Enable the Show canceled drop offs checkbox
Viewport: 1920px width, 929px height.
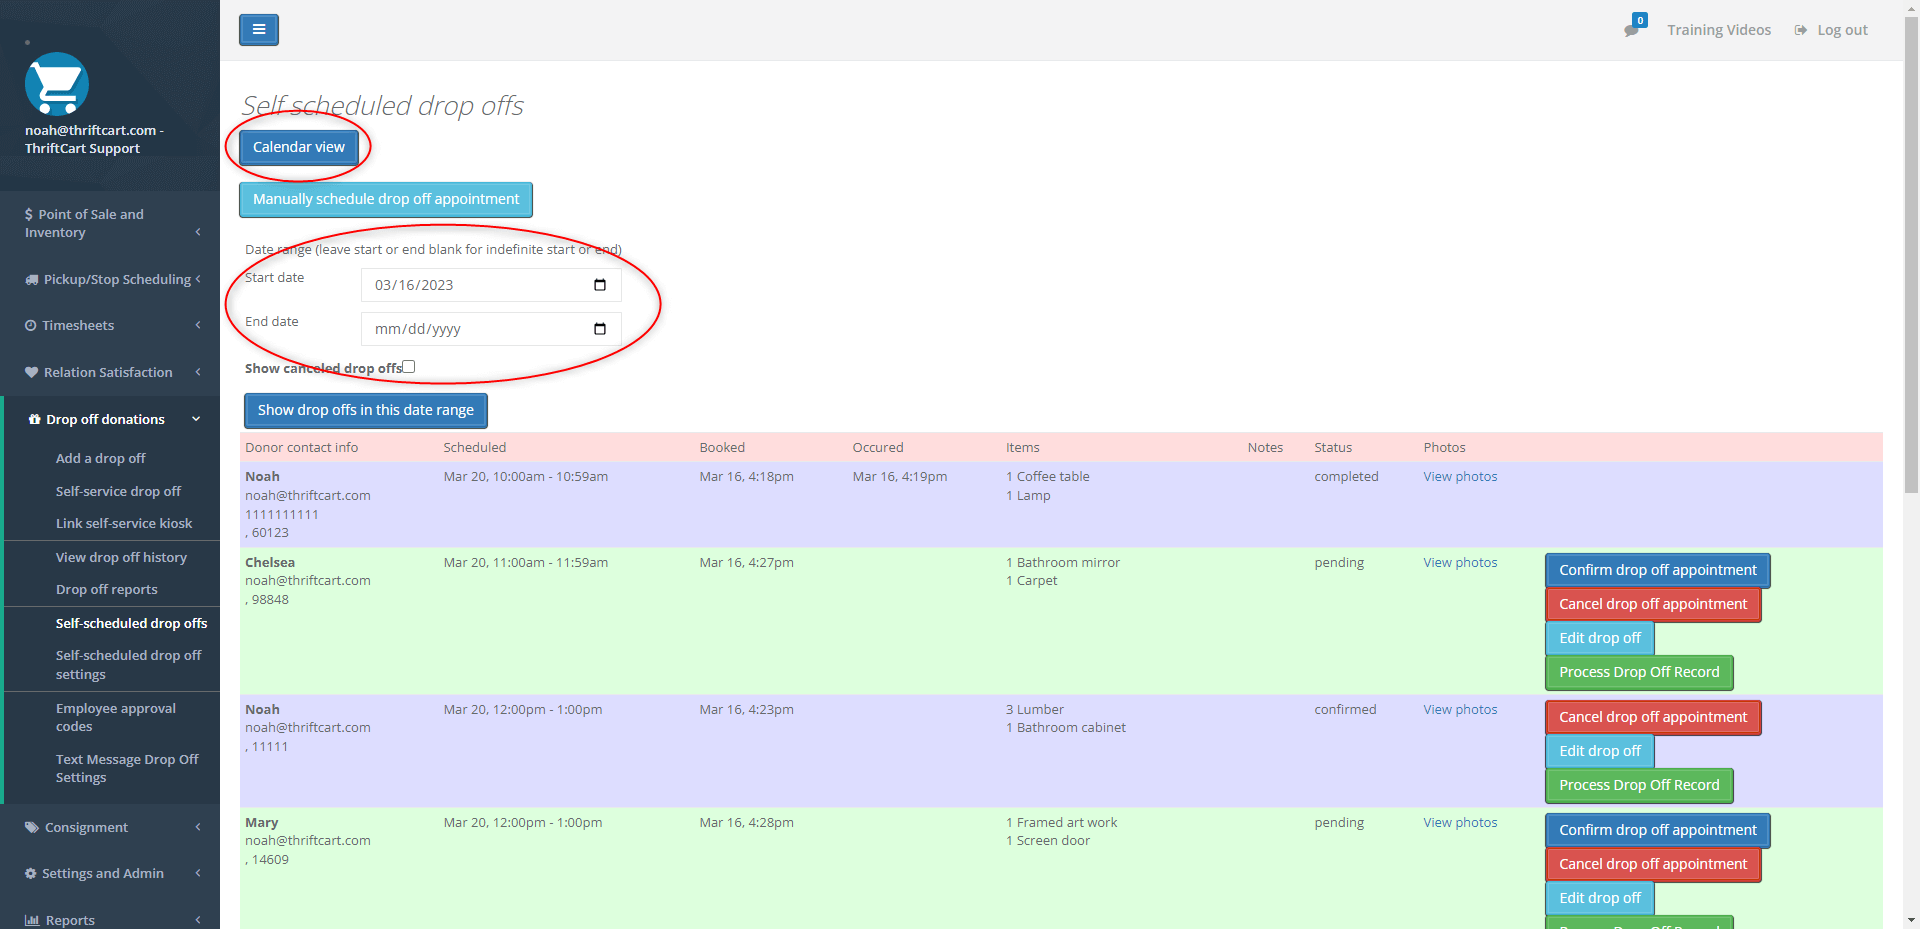point(408,366)
